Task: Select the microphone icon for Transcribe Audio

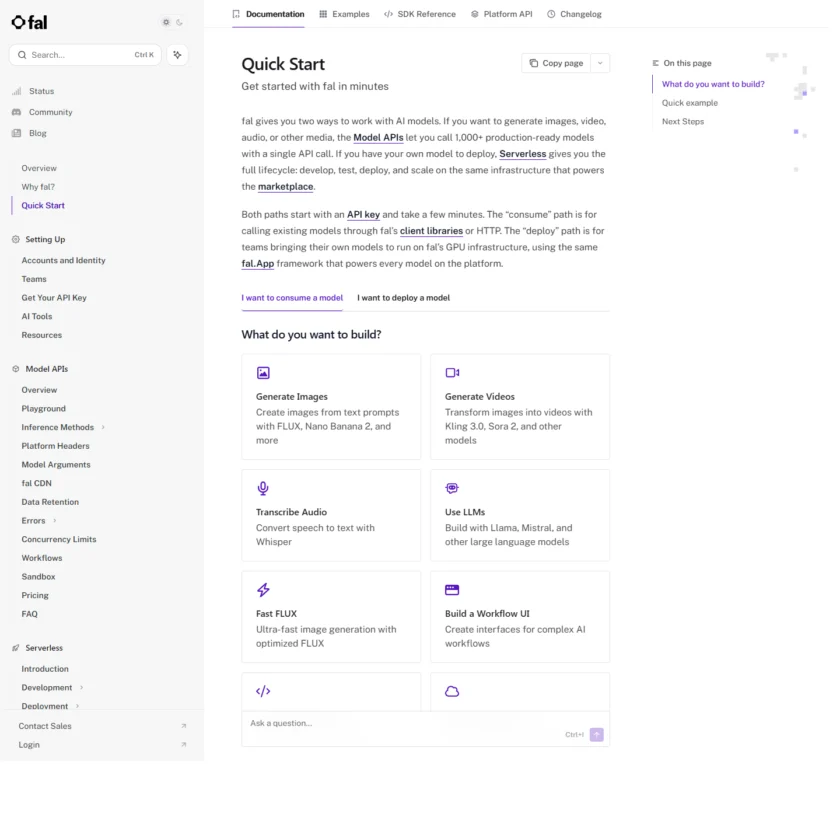Action: coord(261,489)
